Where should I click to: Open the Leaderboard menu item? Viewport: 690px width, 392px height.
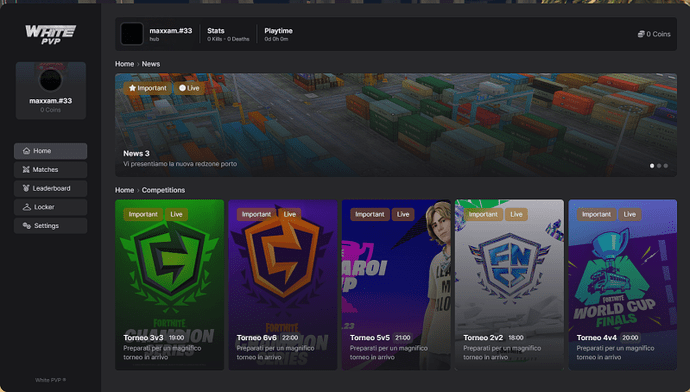point(51,188)
